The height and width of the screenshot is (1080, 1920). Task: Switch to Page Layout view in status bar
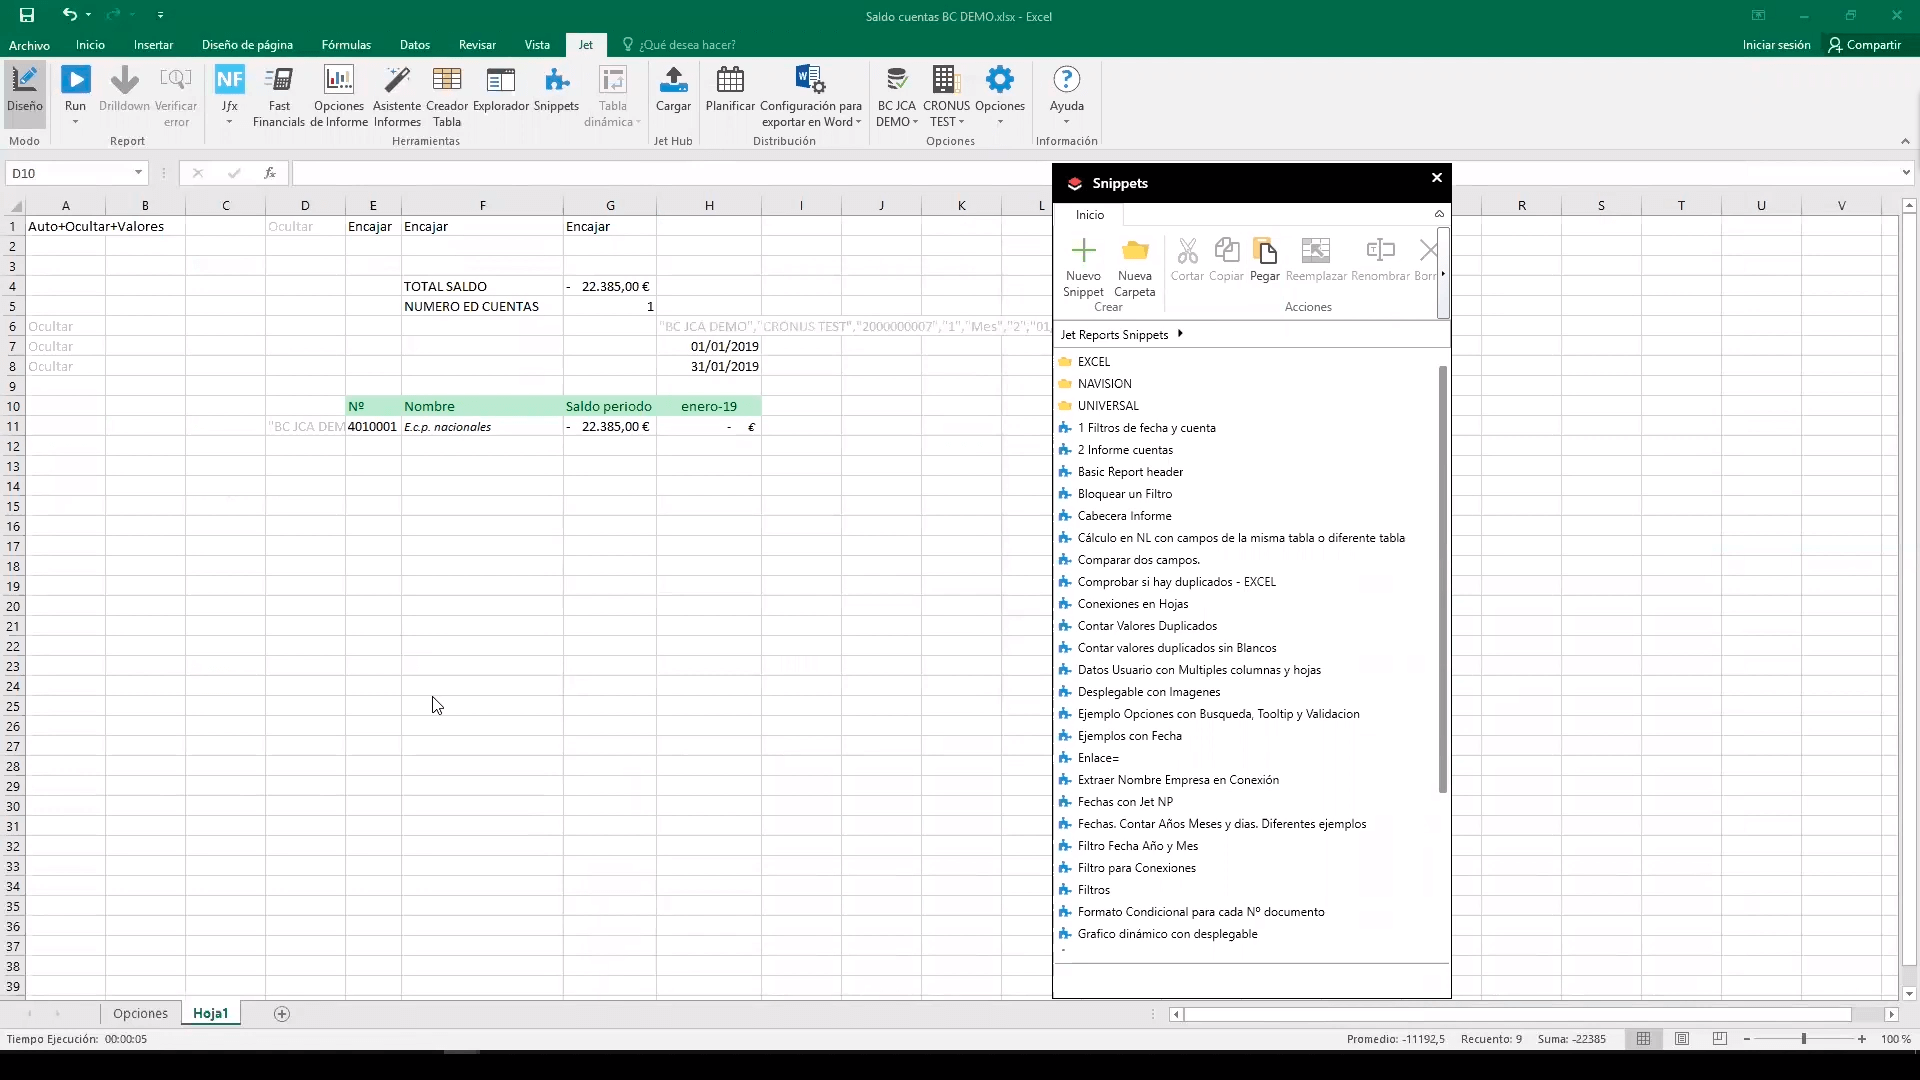point(1682,1039)
